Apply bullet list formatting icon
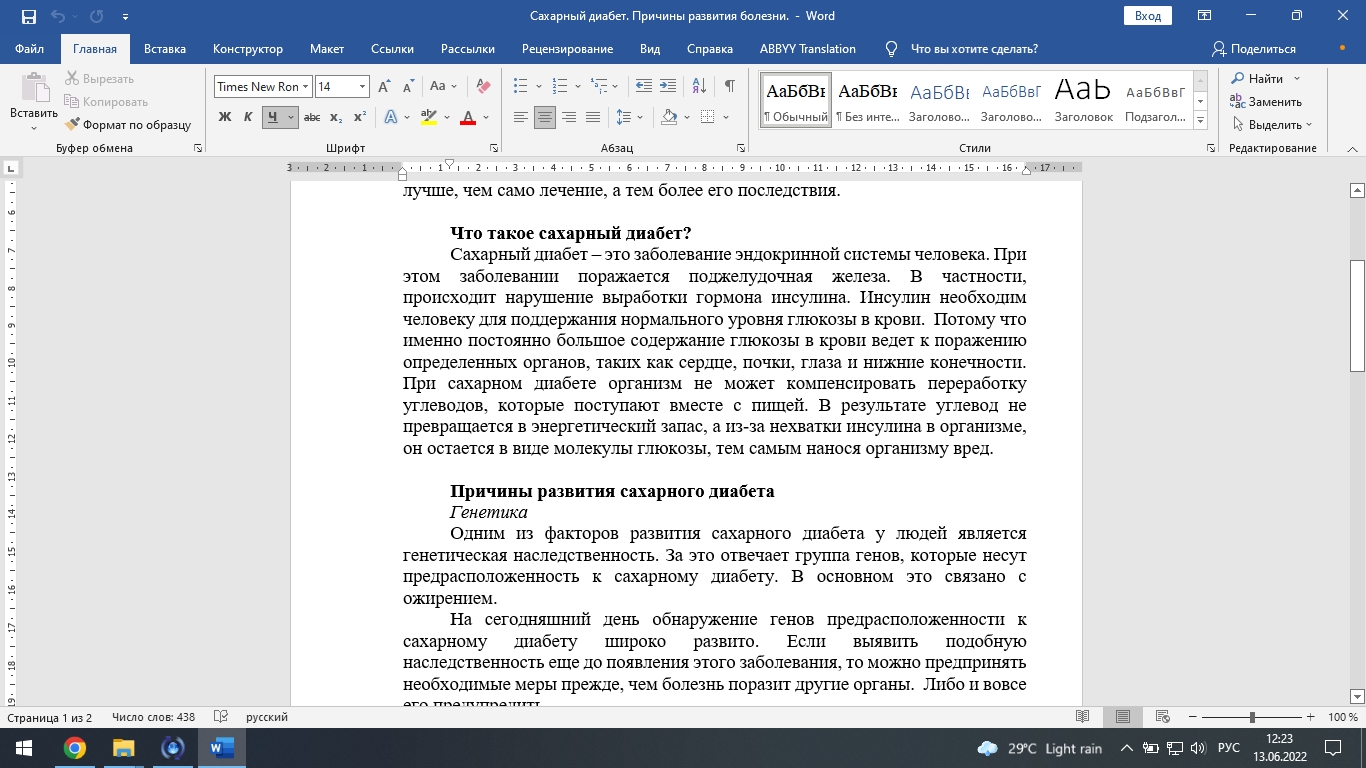This screenshot has width=1366, height=768. [x=521, y=86]
